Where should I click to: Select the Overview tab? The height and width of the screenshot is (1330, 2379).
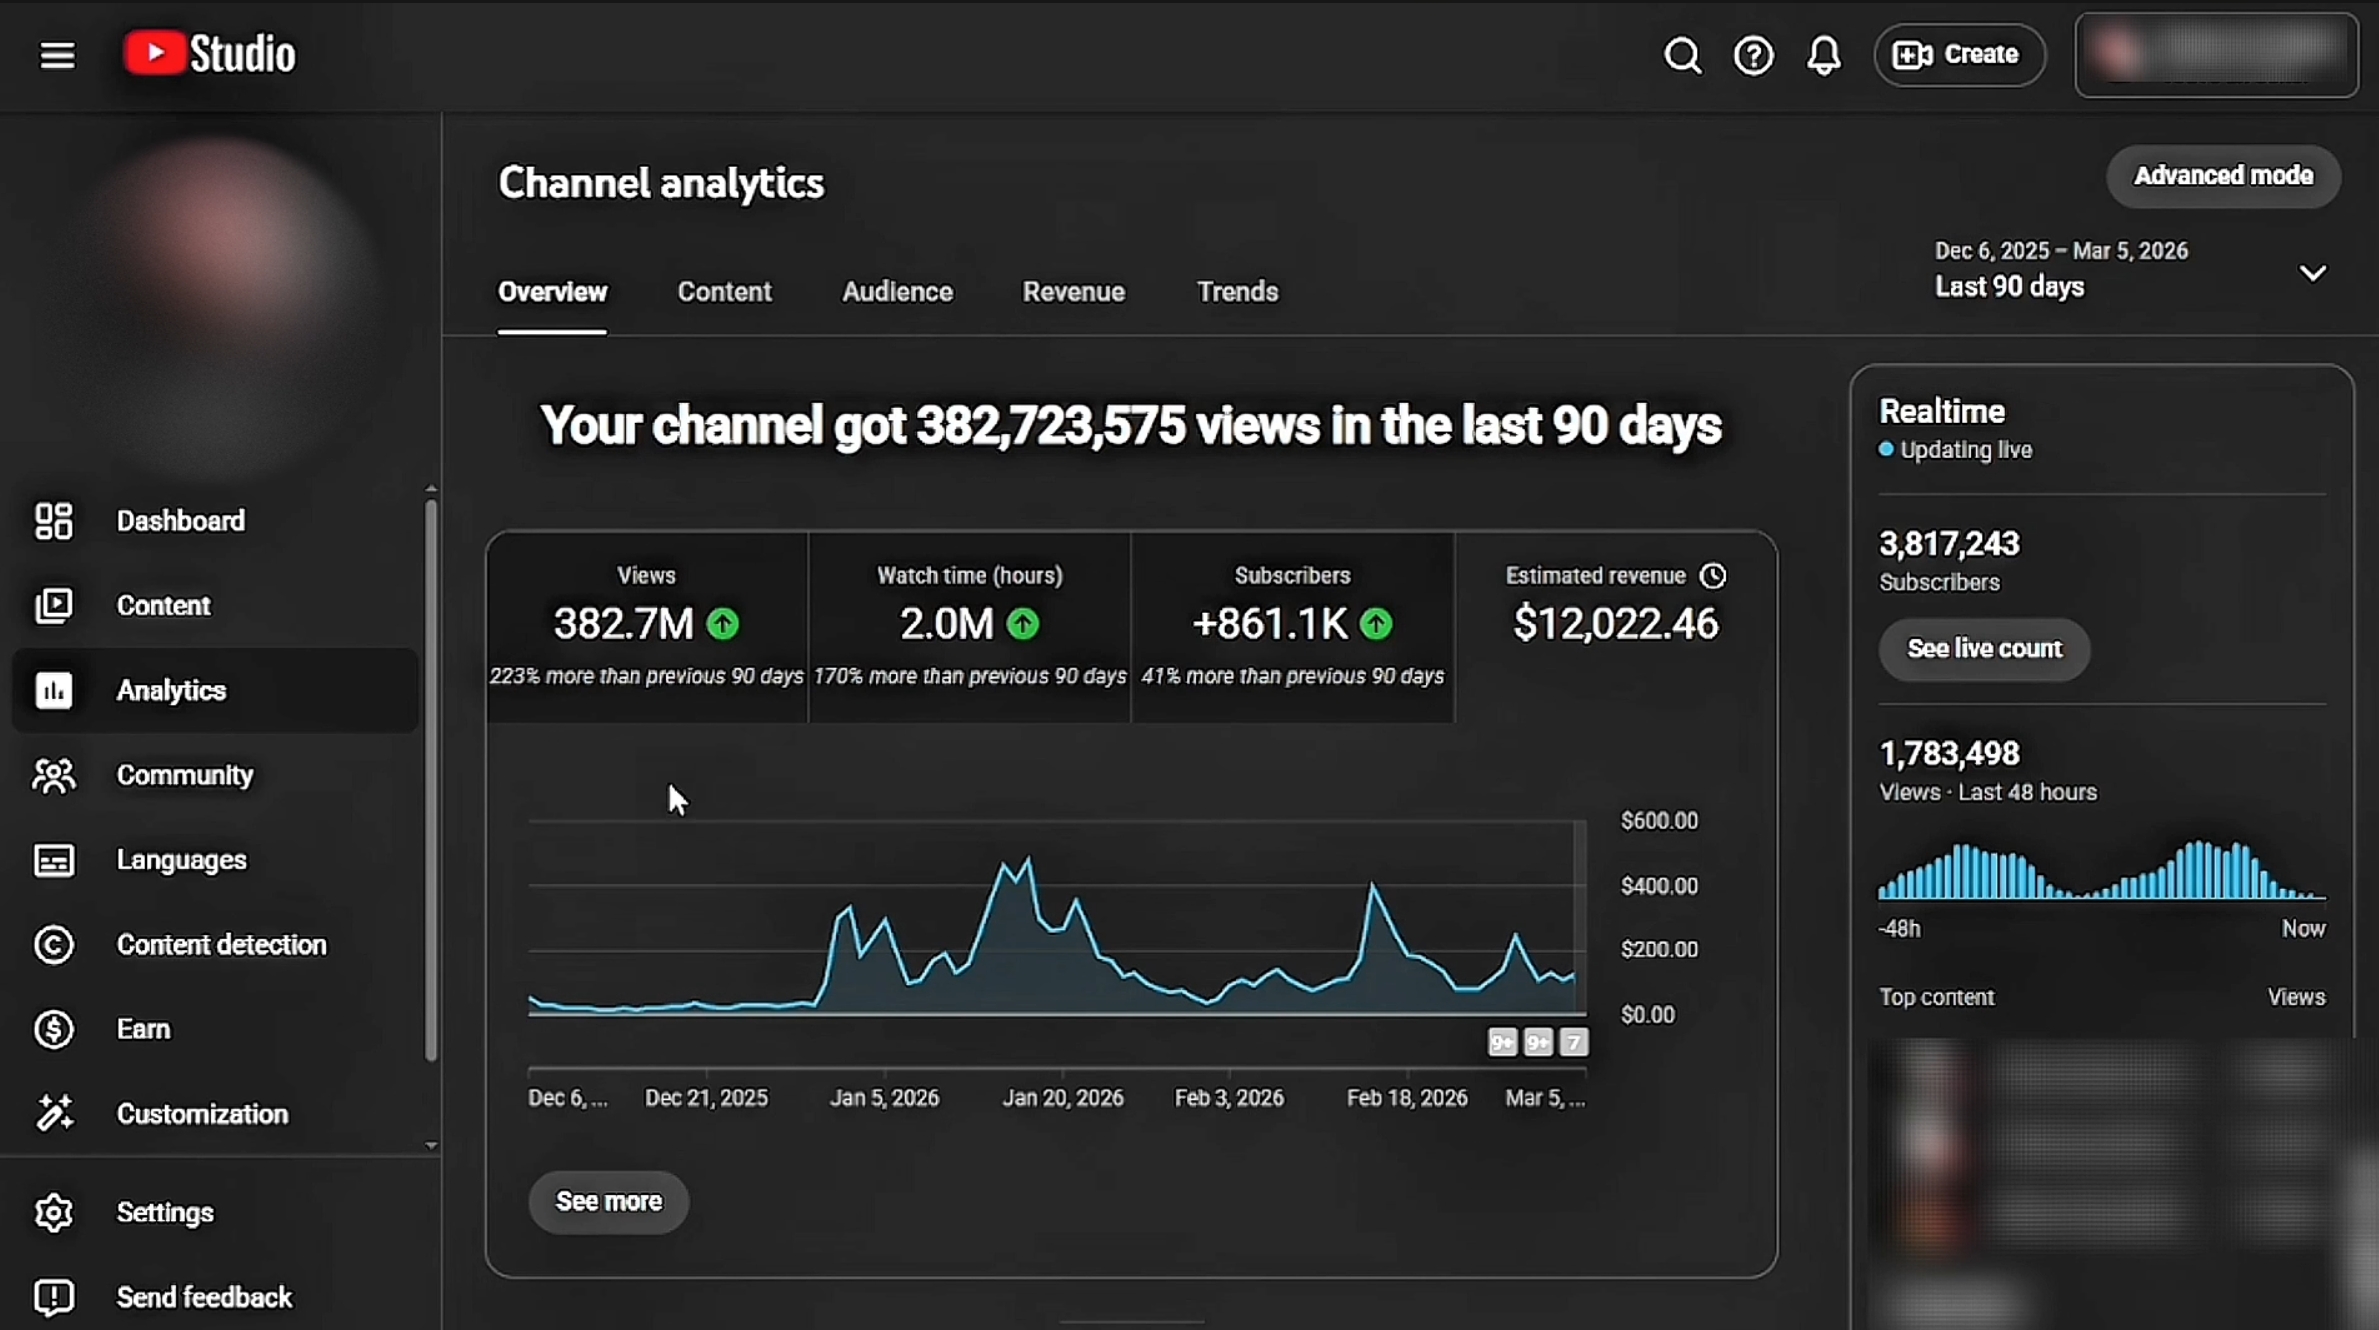[x=552, y=292]
